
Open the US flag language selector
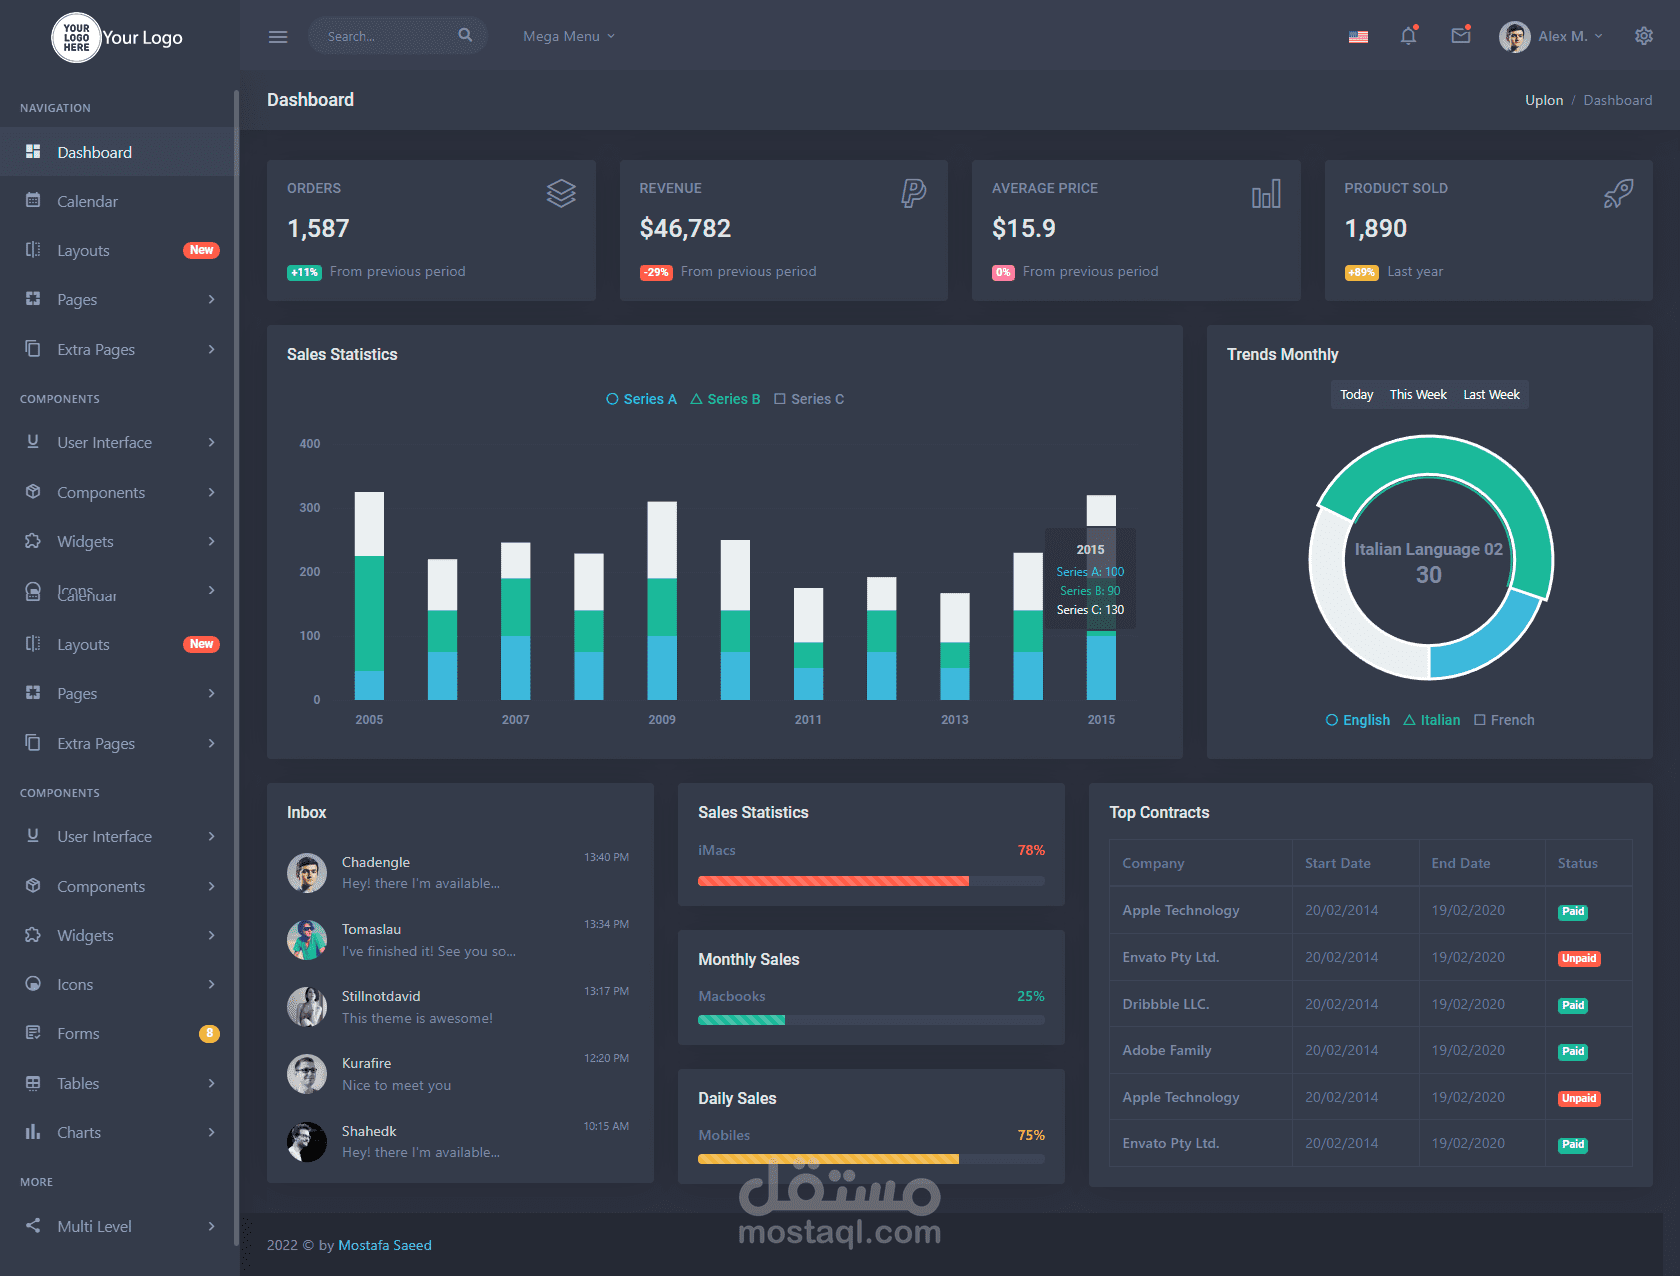click(1358, 37)
